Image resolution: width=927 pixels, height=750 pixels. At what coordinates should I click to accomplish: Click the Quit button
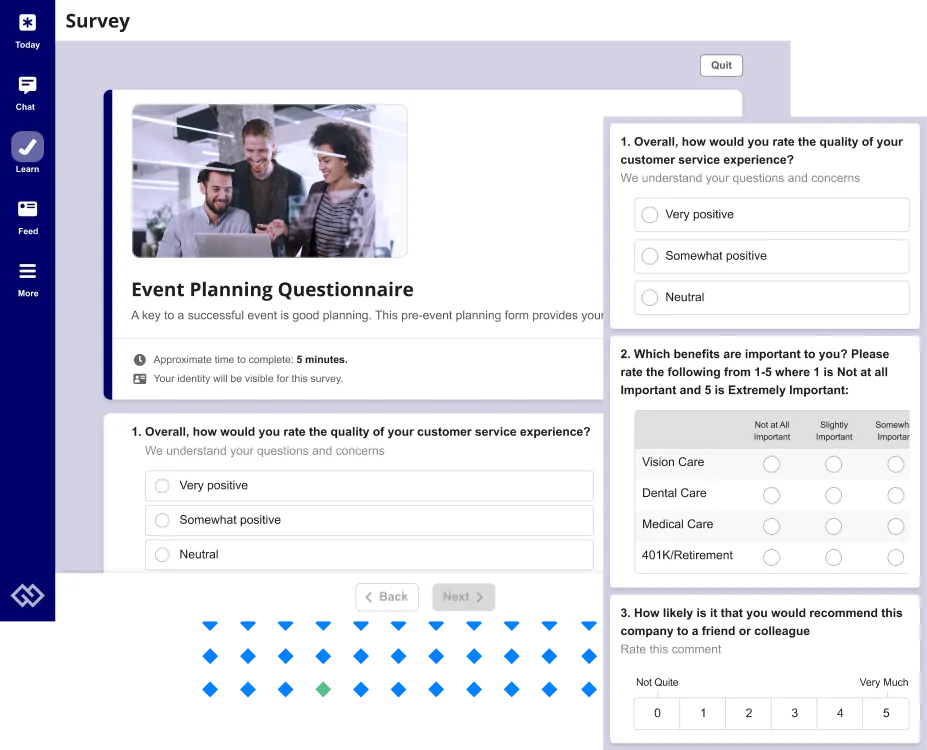tap(721, 65)
